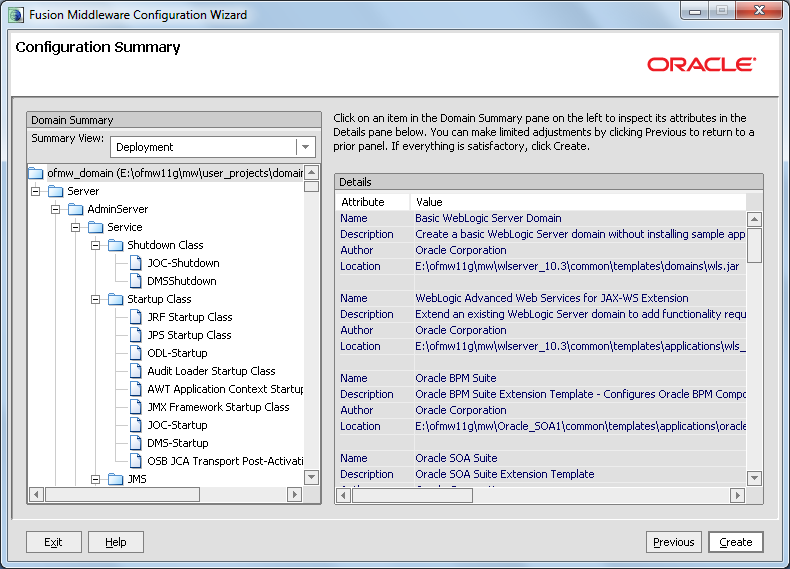Click the Oracle BPM Suite name value
The height and width of the screenshot is (569, 790).
(456, 378)
